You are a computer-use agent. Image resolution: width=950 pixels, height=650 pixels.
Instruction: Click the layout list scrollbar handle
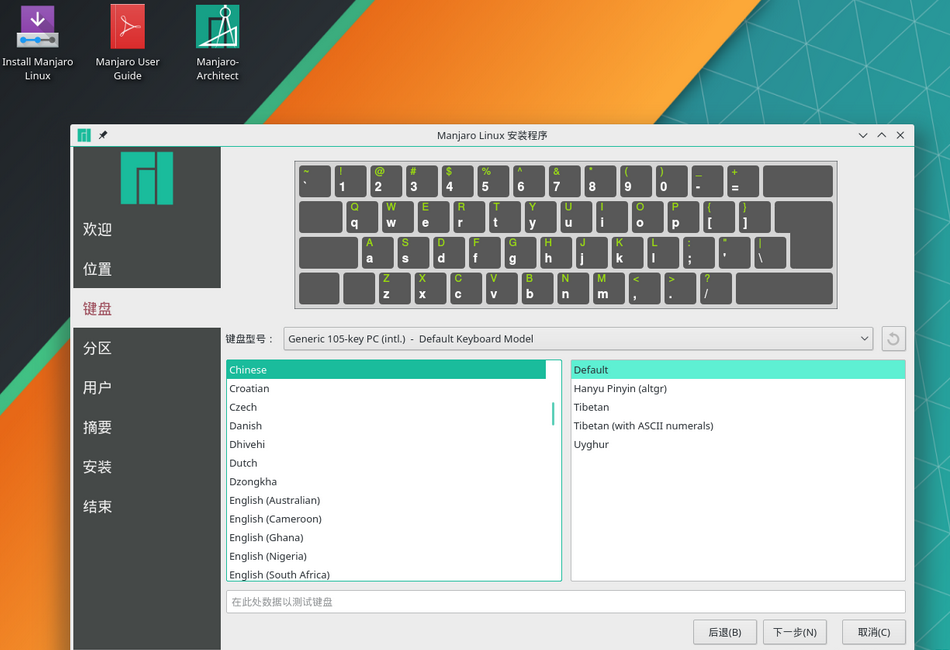click(x=553, y=414)
